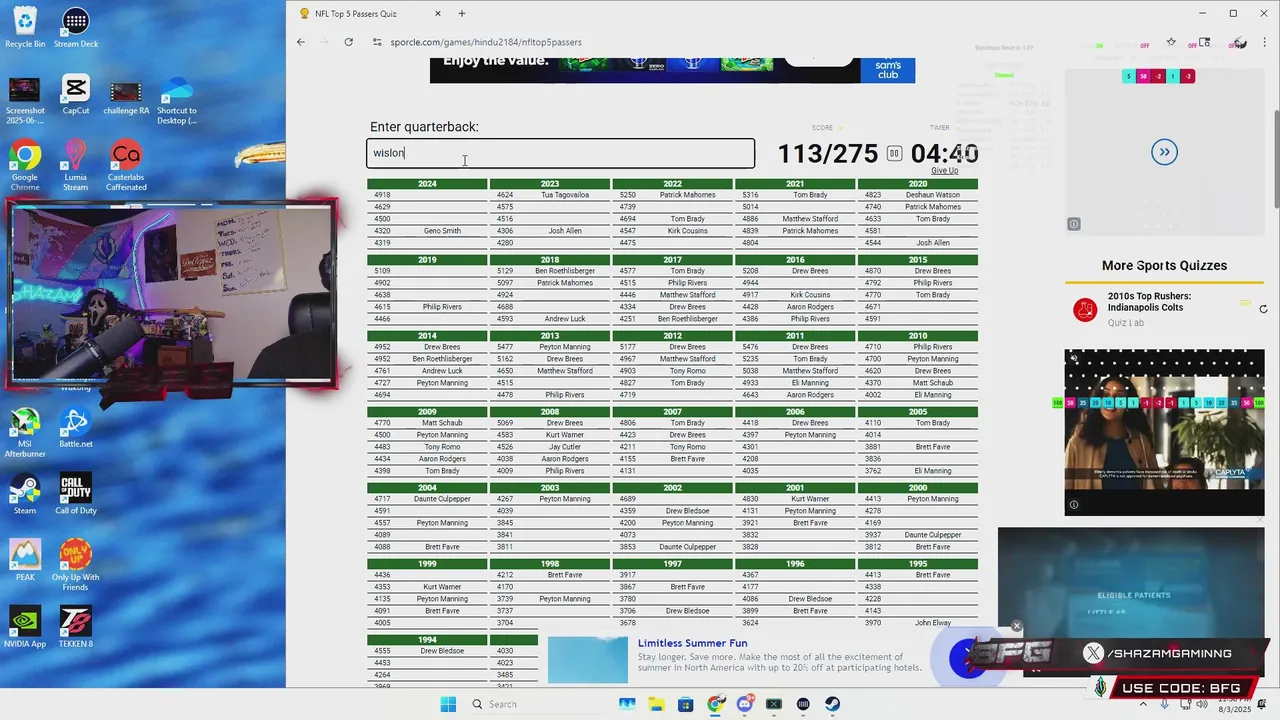Viewport: 1280px width, 720px height.
Task: Click the 1994 year header
Action: (427, 640)
